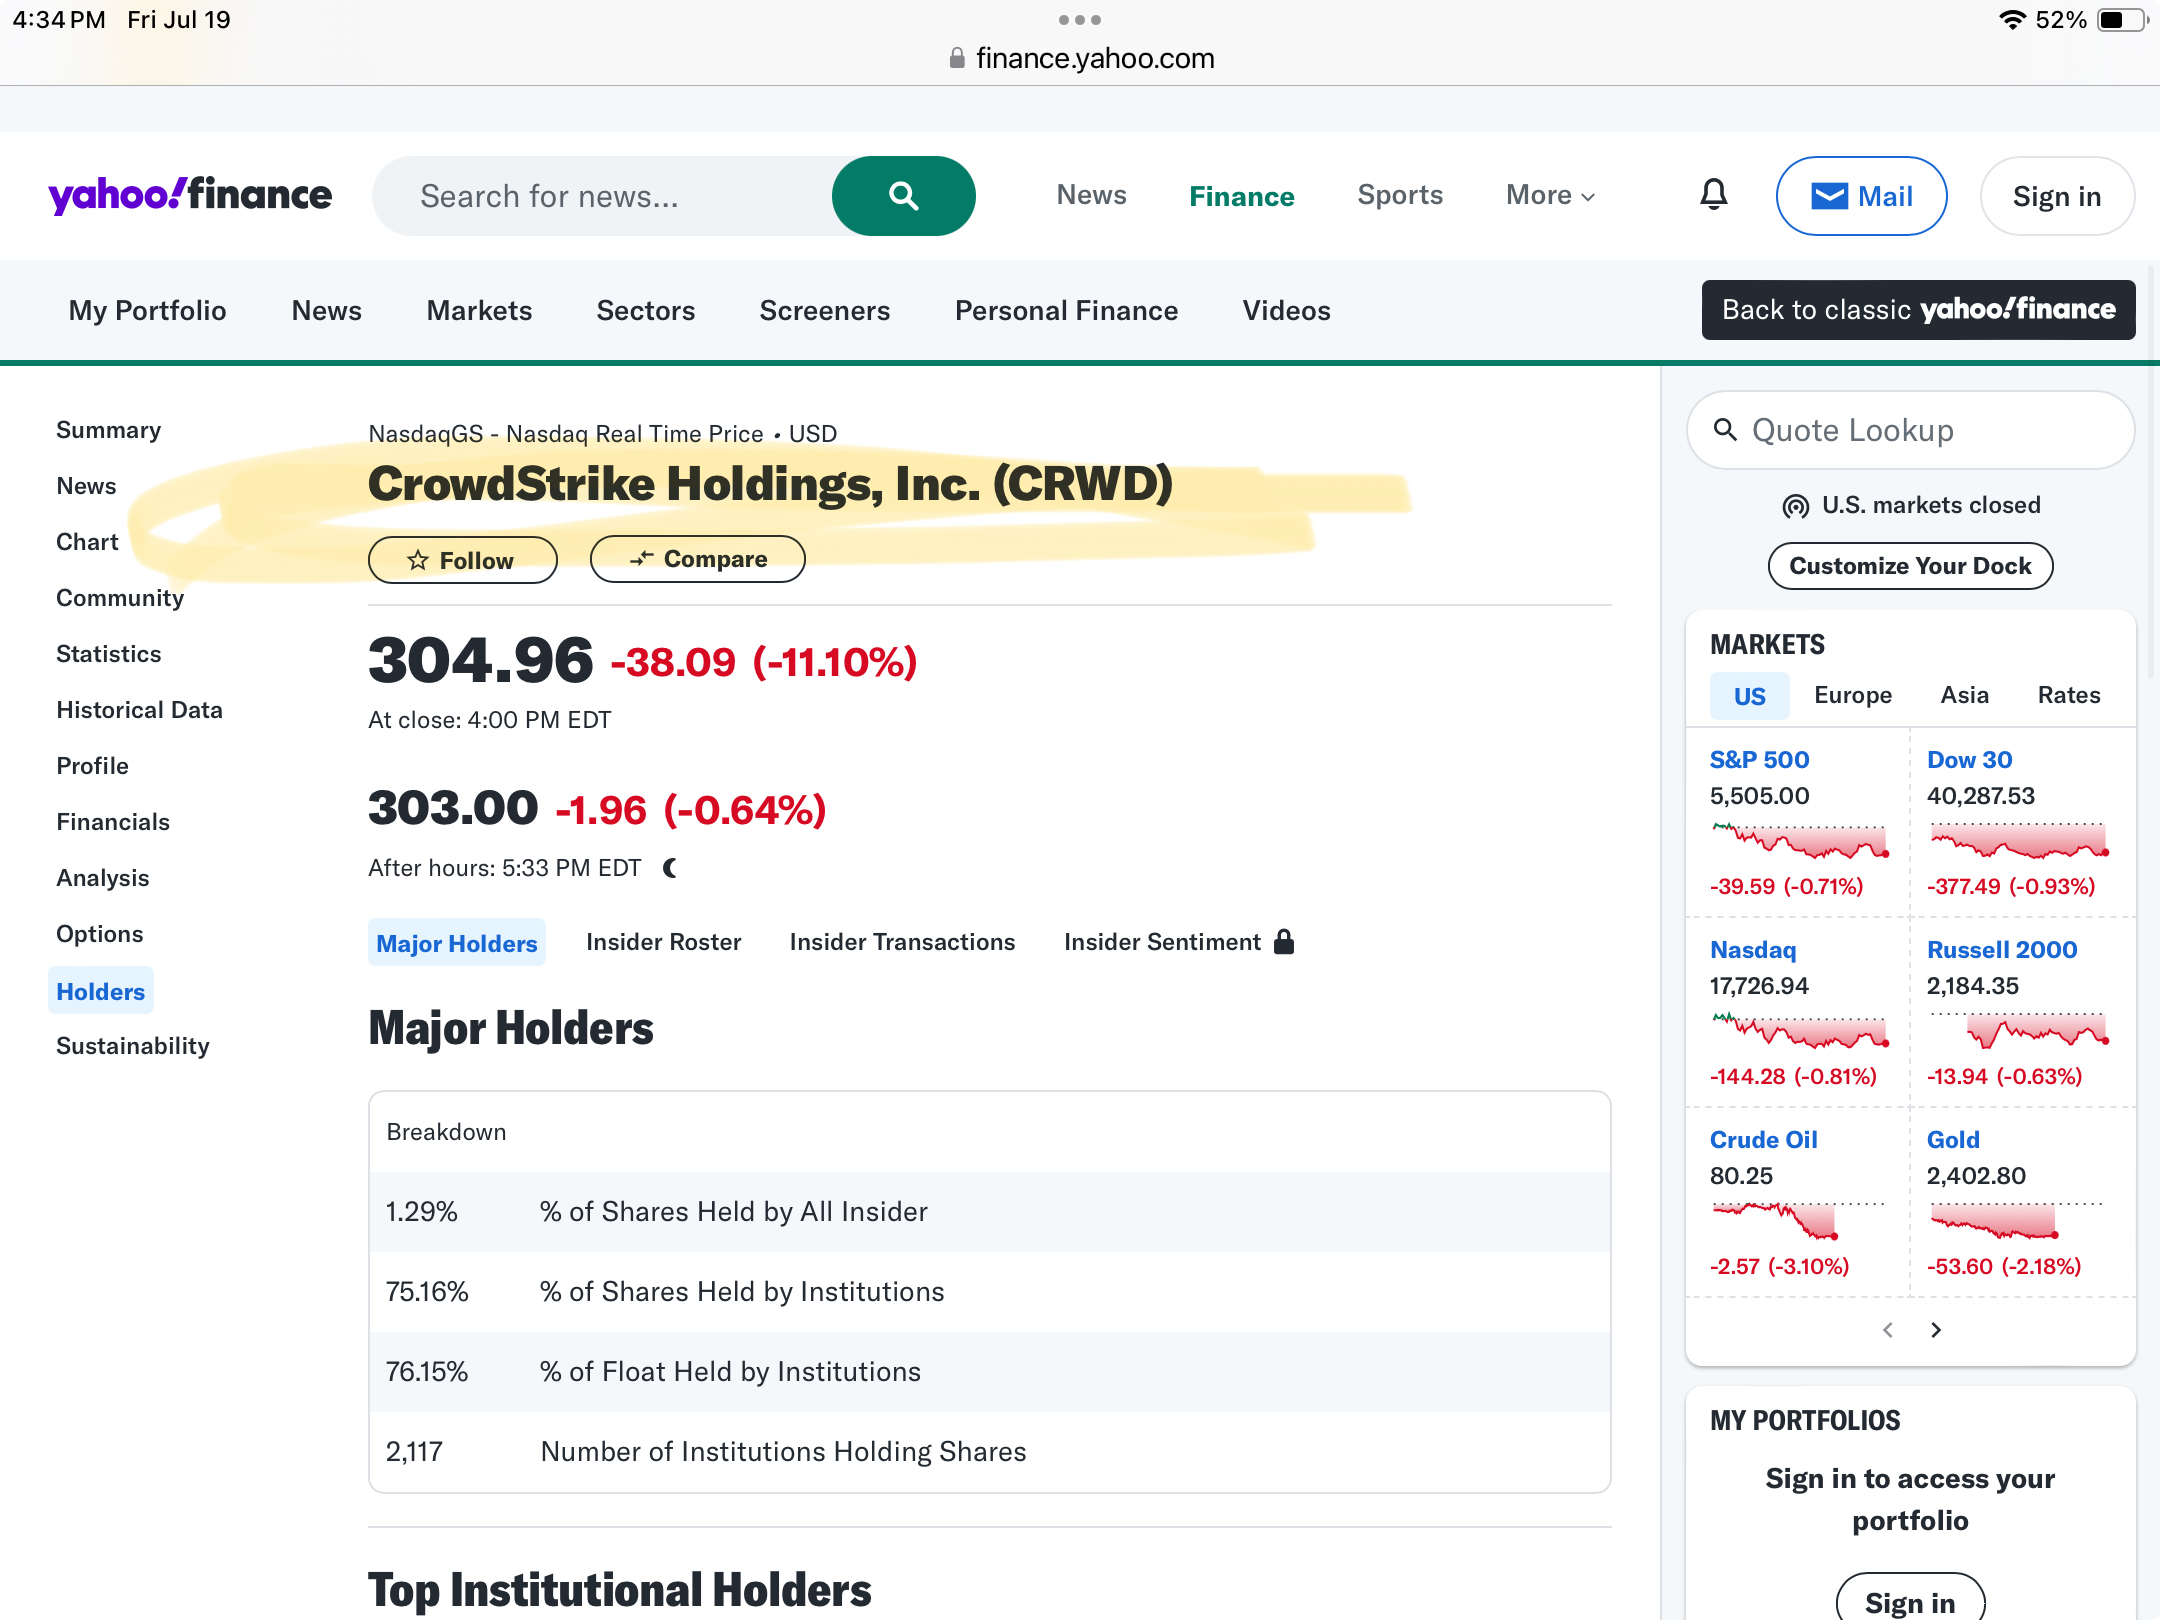Open the Screeners menu

[825, 311]
